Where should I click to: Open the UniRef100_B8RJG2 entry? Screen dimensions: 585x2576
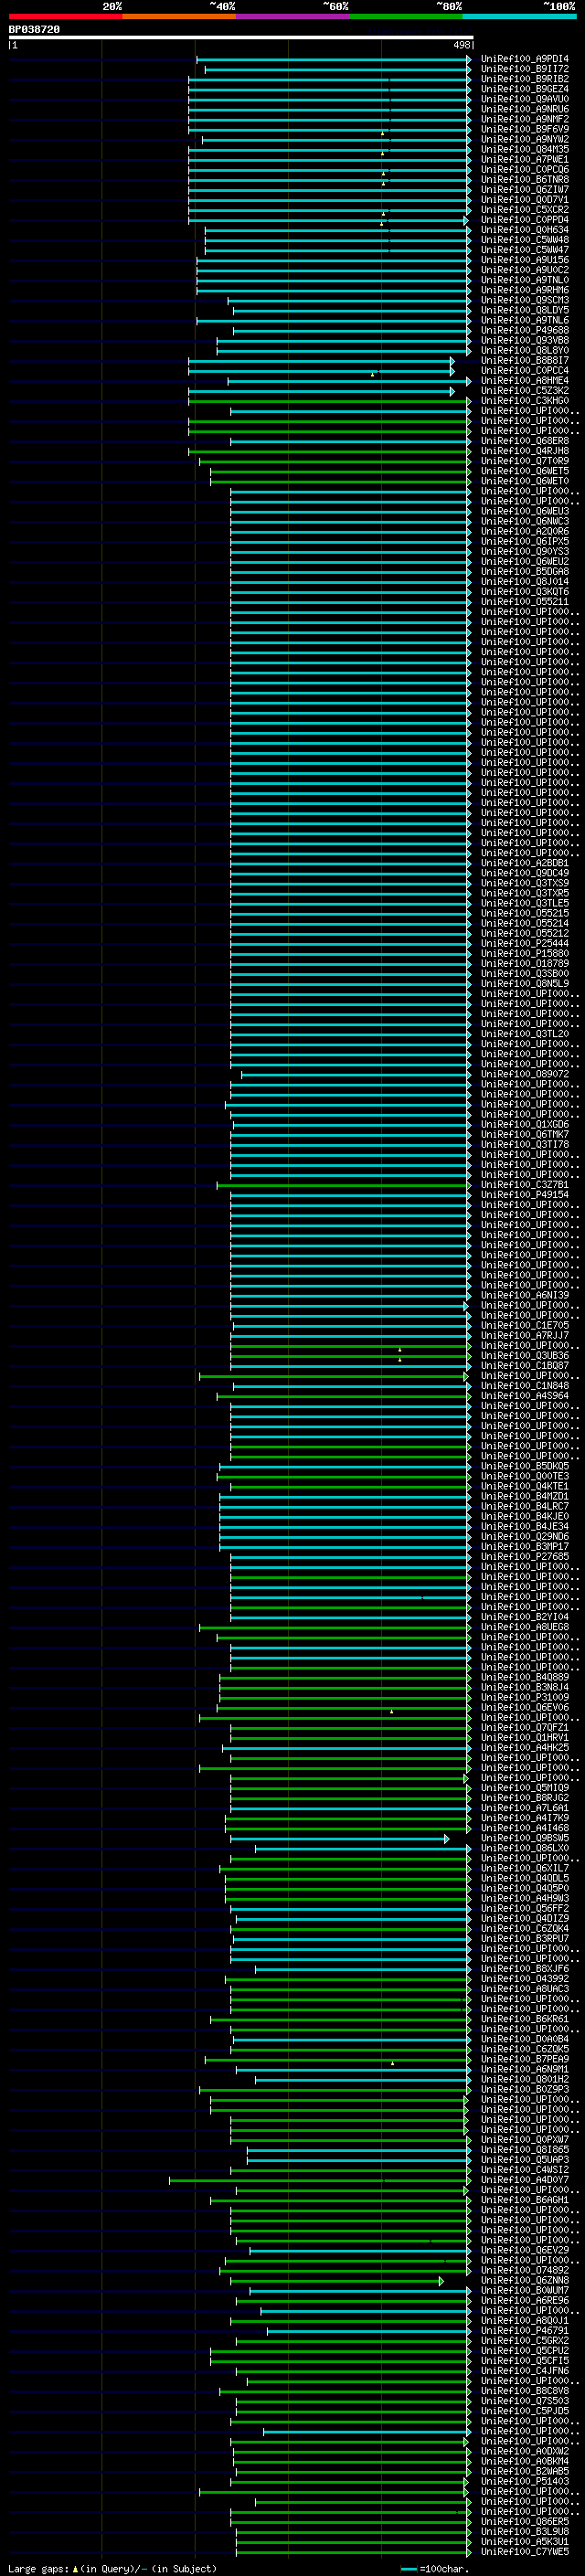524,1798
